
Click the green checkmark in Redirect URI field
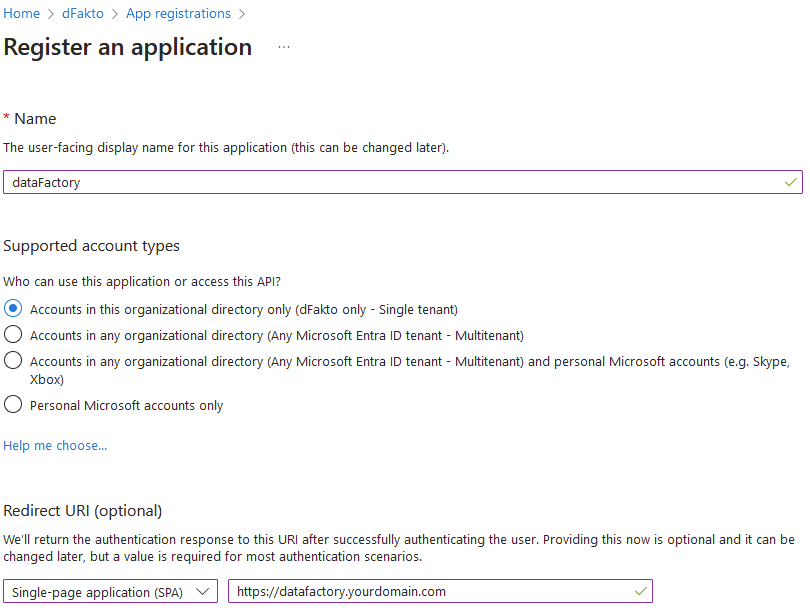(x=641, y=591)
